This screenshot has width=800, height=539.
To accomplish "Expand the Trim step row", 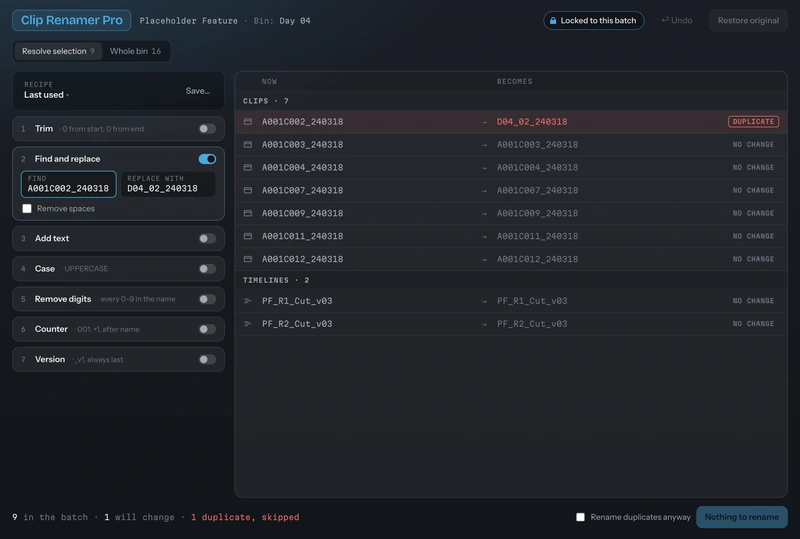I will 118,129.
